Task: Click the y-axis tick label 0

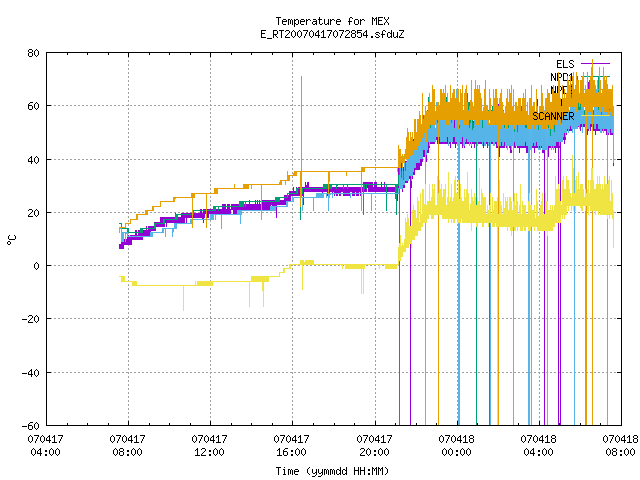Action: [x=36, y=266]
